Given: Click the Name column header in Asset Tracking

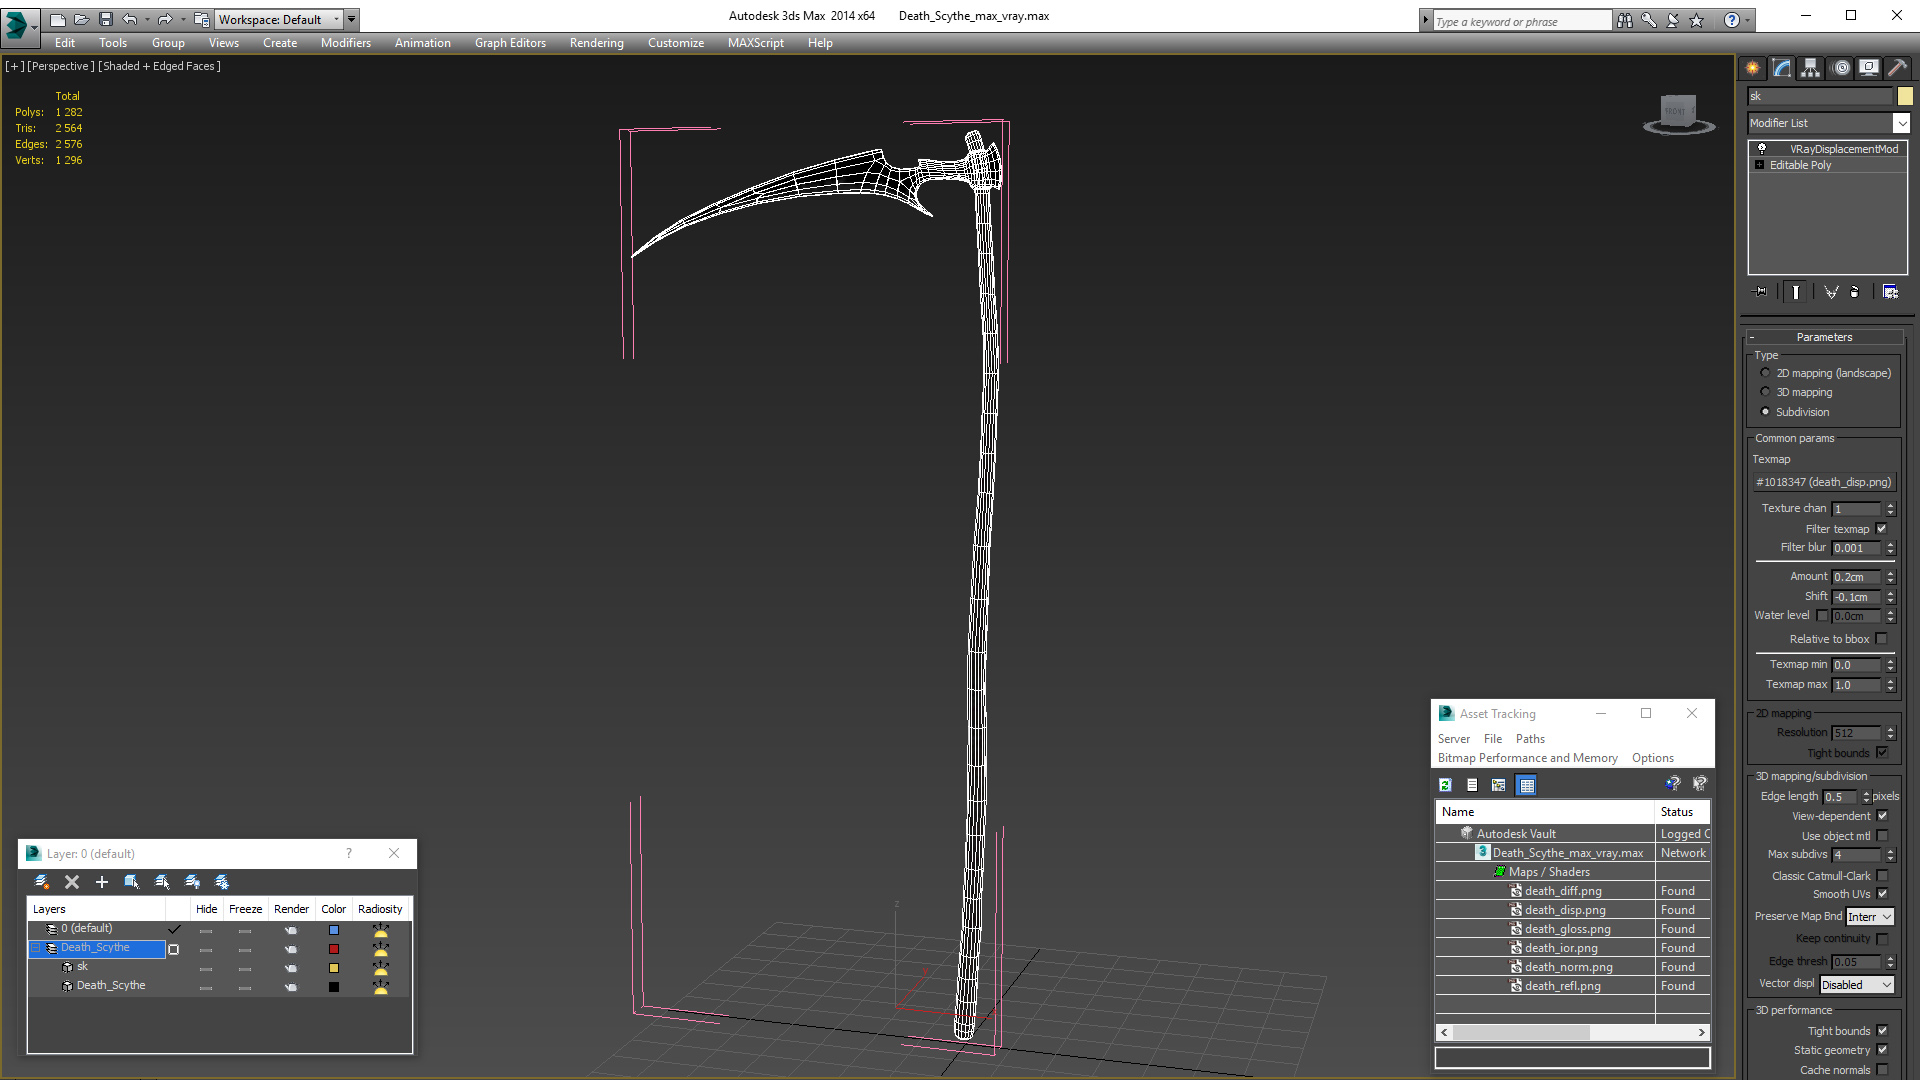Looking at the screenshot, I should pos(1545,811).
